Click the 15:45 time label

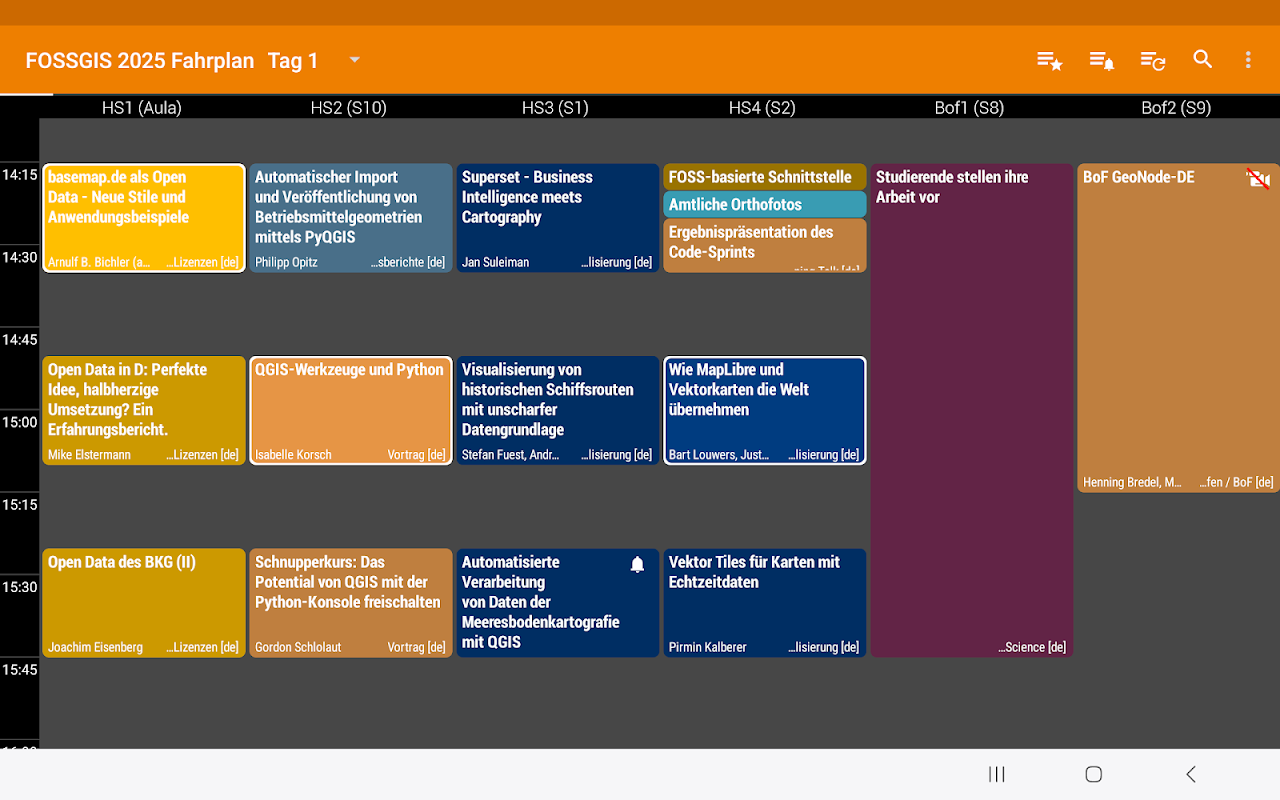point(20,670)
